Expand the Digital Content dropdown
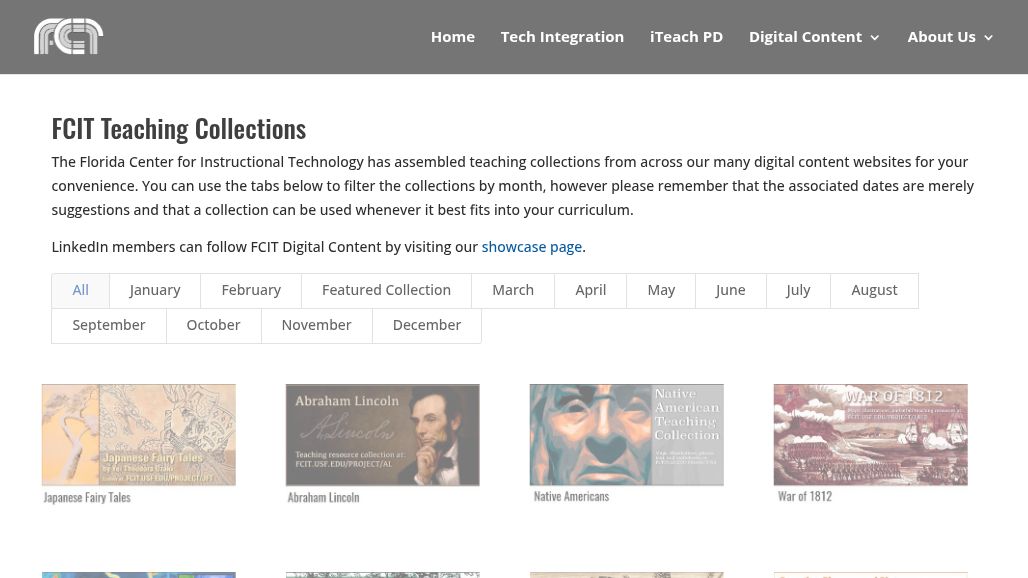This screenshot has width=1028, height=578. 814,37
